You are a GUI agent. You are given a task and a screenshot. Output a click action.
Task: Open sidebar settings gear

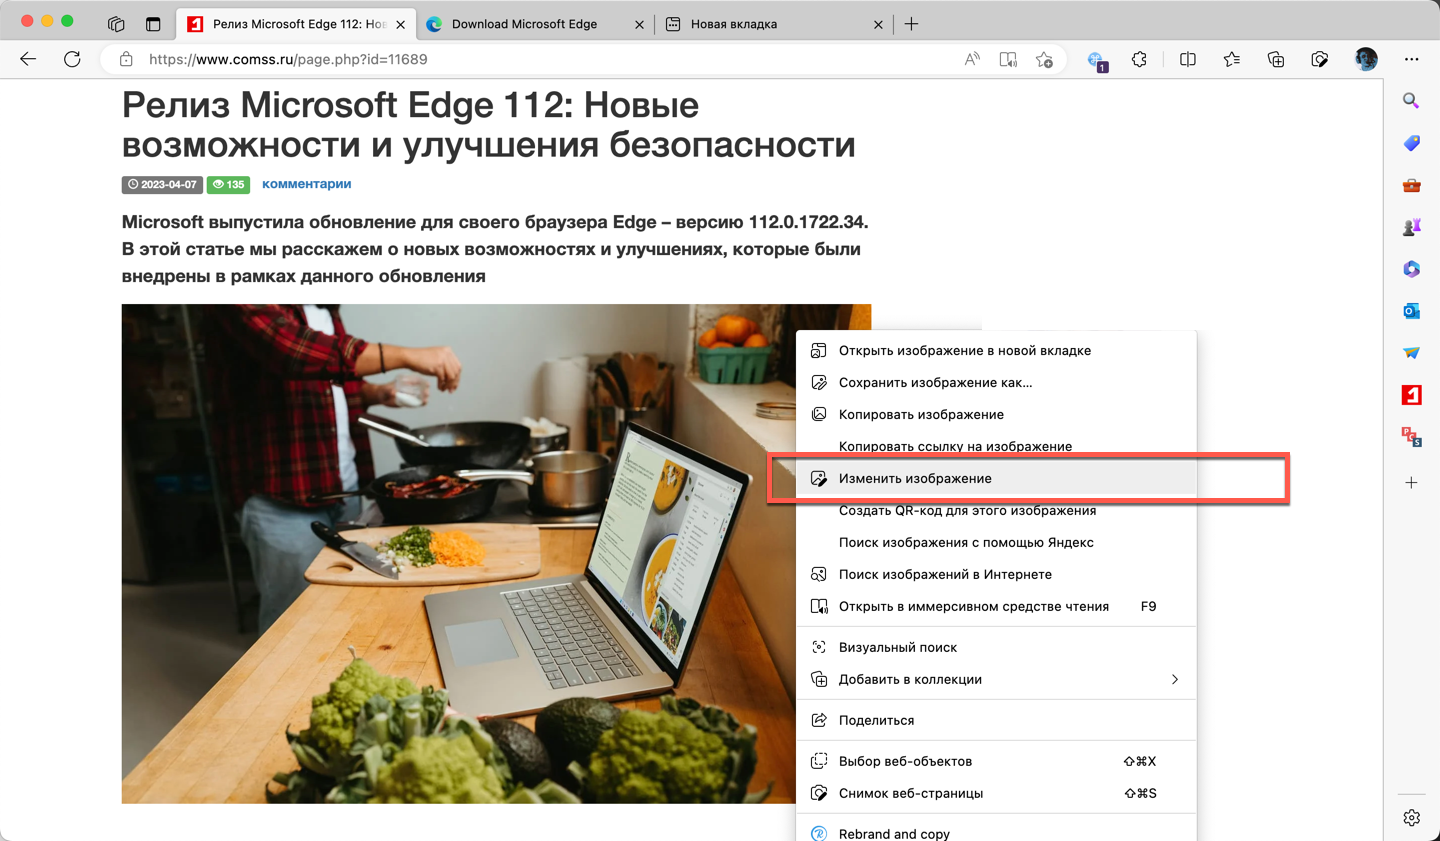[1411, 818]
